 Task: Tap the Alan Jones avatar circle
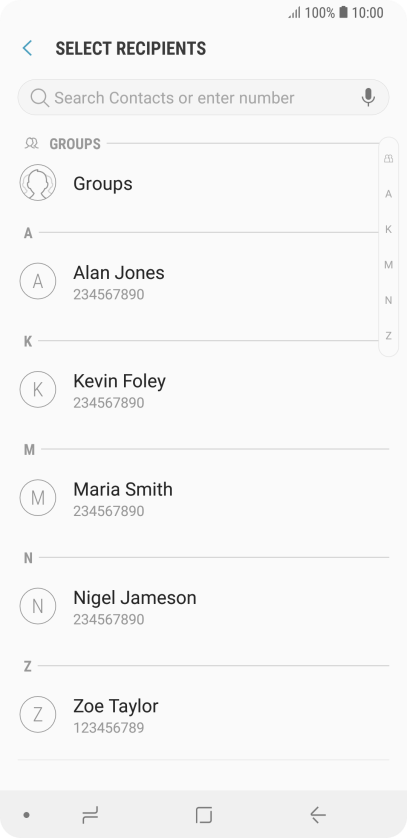pyautogui.click(x=38, y=281)
